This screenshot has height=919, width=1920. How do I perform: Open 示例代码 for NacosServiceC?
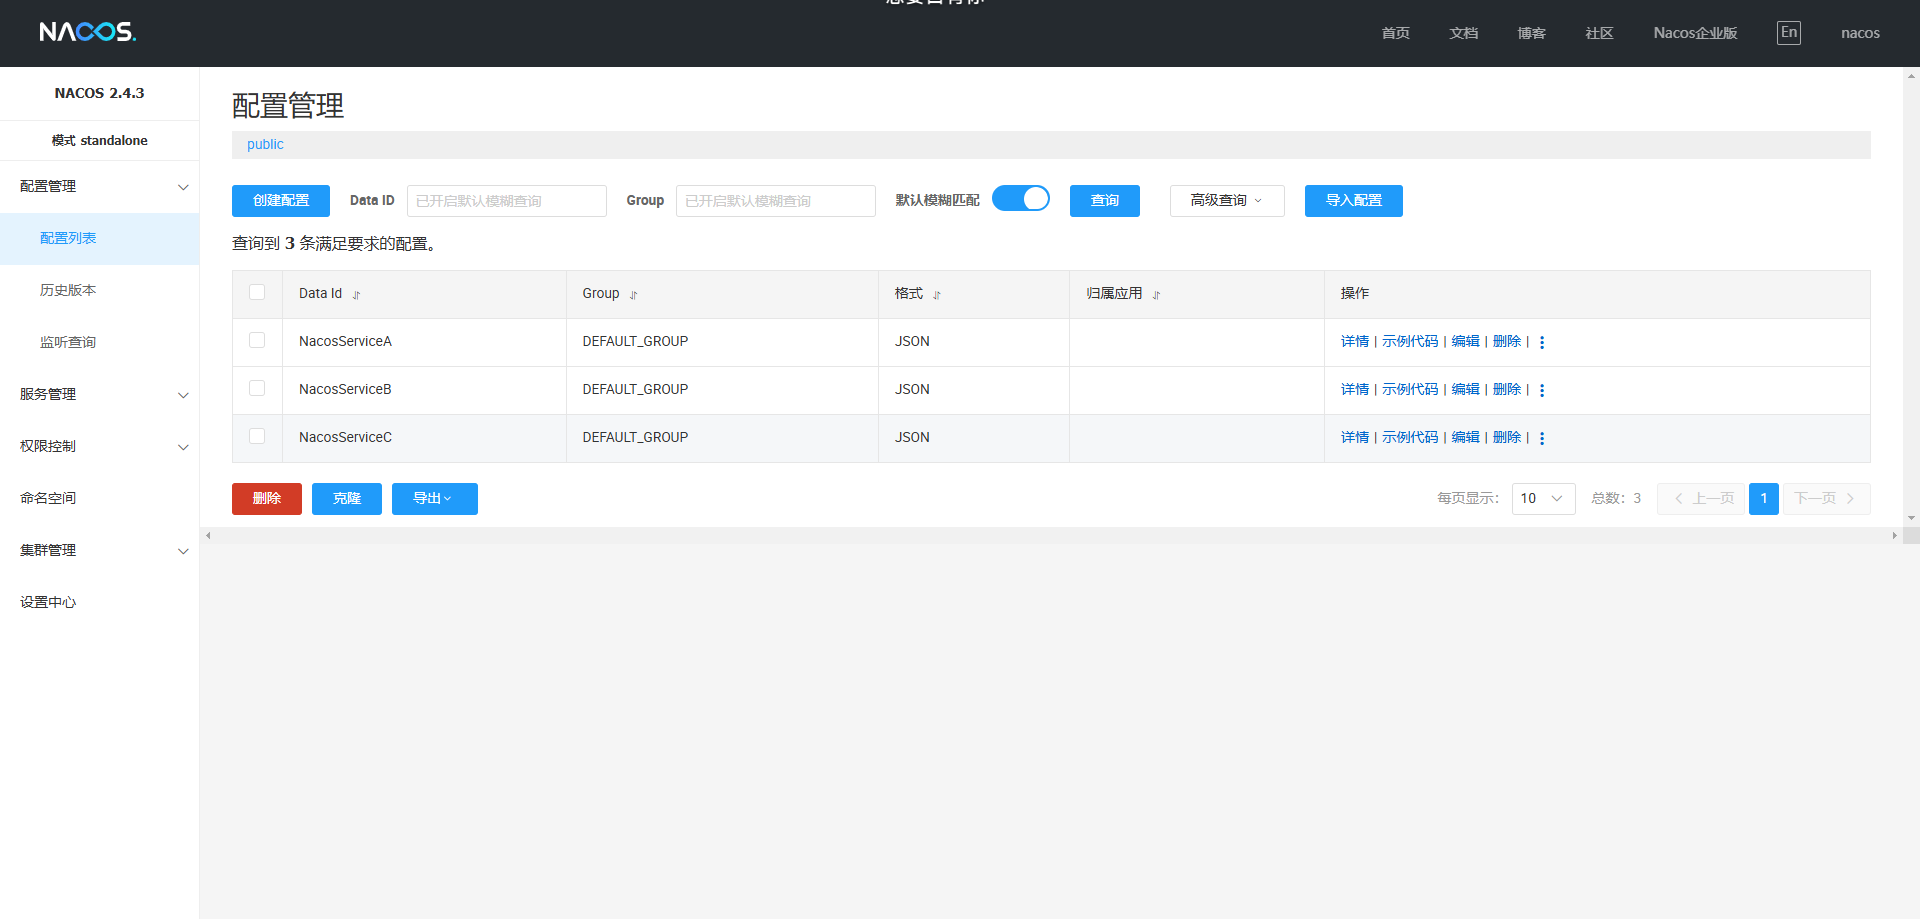pos(1410,438)
